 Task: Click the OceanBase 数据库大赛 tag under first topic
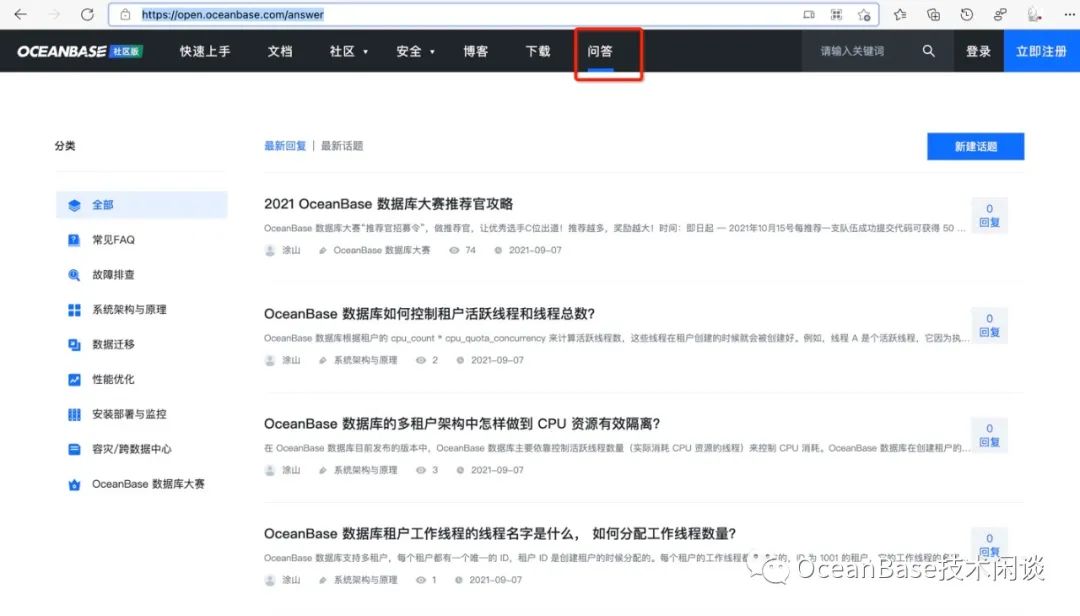pos(382,250)
